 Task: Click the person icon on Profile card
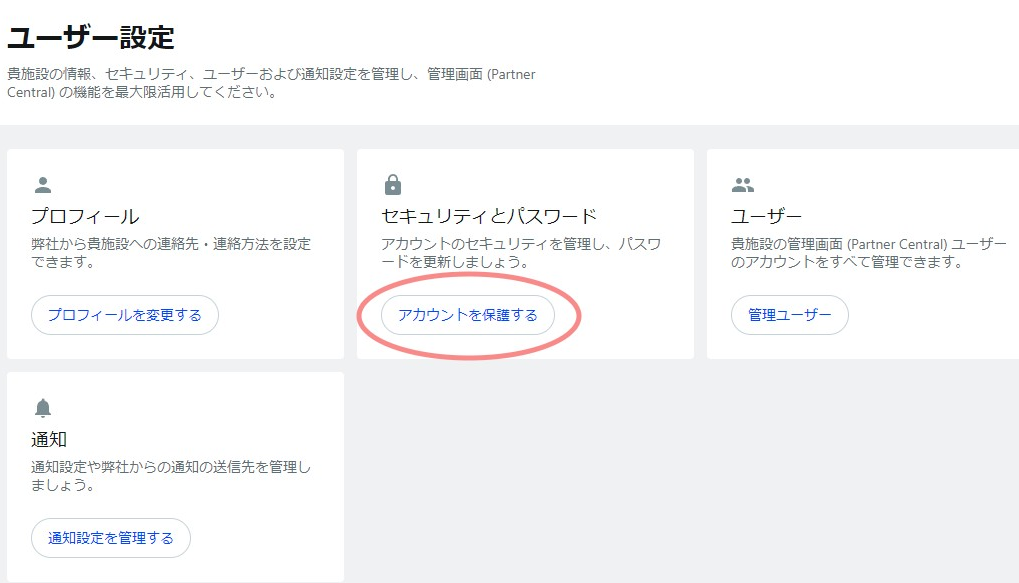click(42, 185)
